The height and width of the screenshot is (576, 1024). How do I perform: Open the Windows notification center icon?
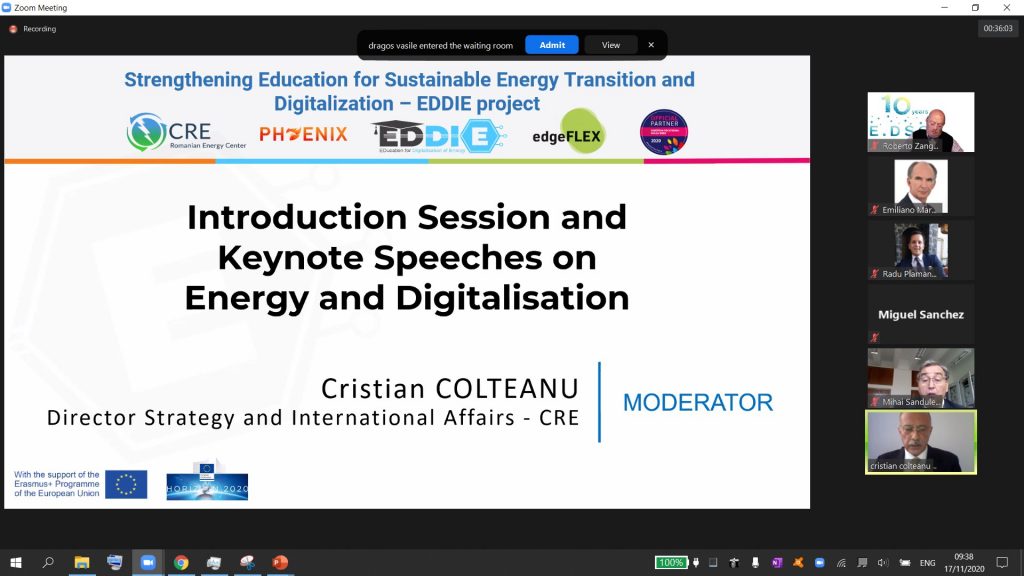(x=1004, y=562)
